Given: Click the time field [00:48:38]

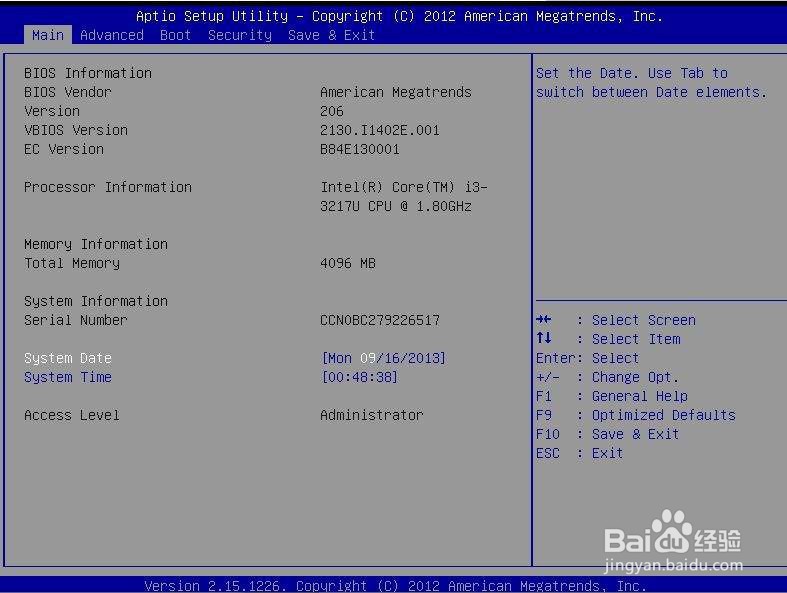Looking at the screenshot, I should [359, 377].
